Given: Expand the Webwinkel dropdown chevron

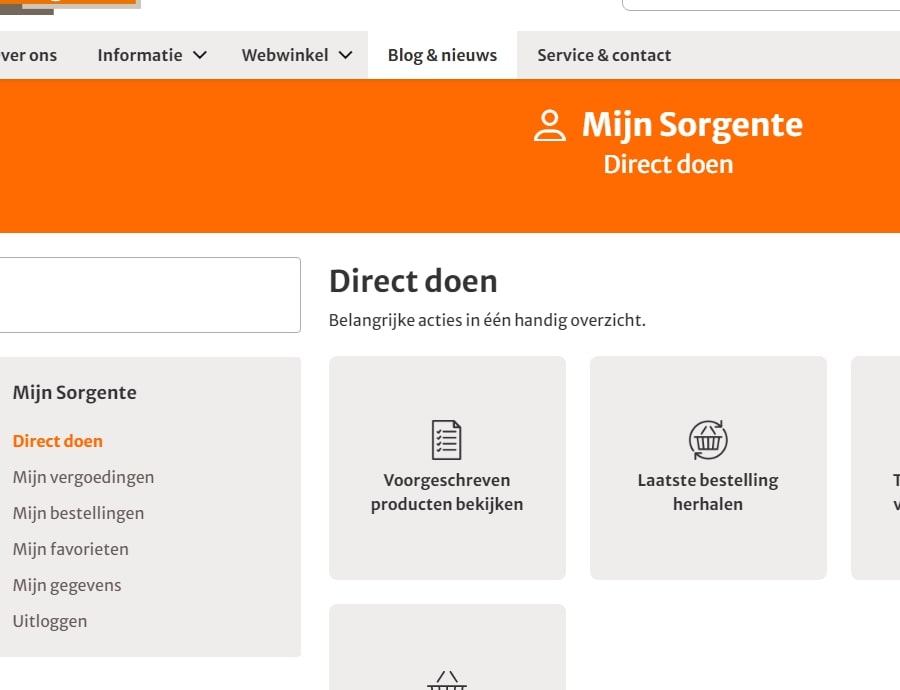Looking at the screenshot, I should click(x=346, y=55).
